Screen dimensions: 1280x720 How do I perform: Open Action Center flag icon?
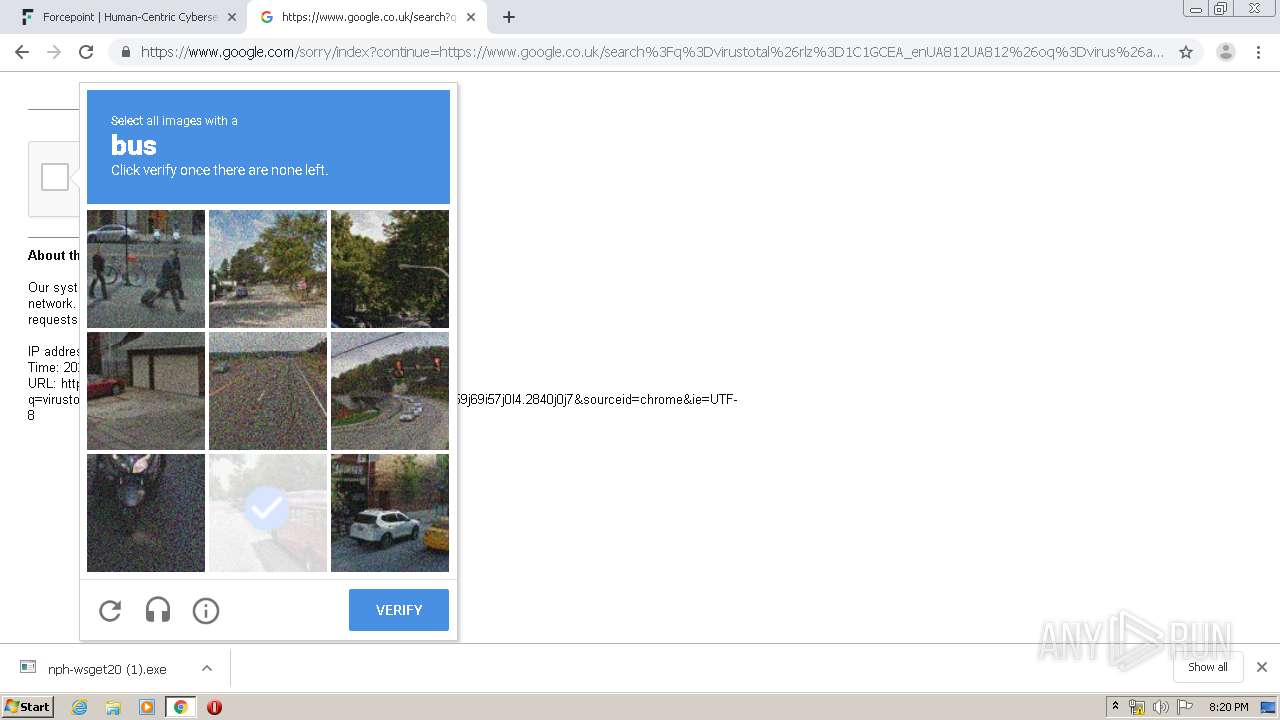click(1185, 707)
